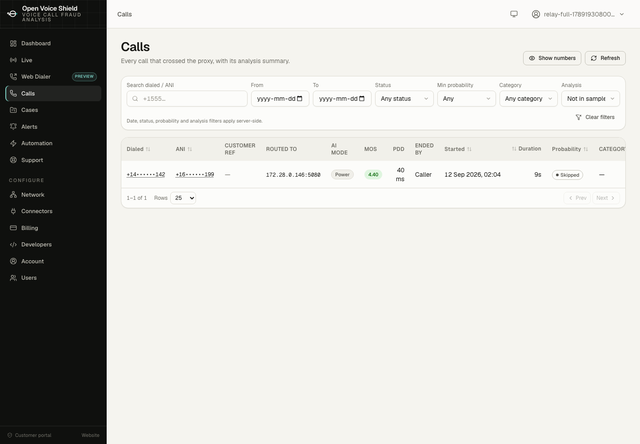Click the Developers code icon

tap(13, 244)
